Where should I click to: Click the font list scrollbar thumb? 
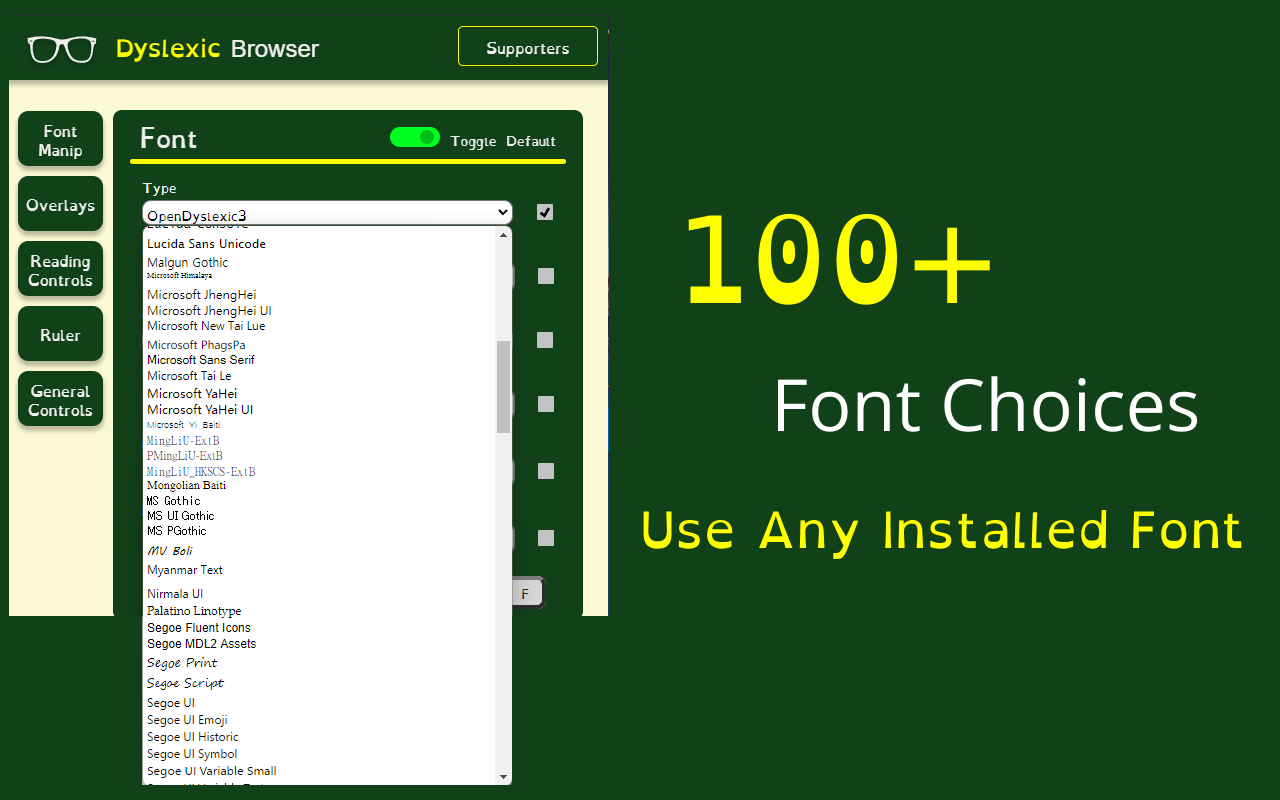(x=504, y=387)
